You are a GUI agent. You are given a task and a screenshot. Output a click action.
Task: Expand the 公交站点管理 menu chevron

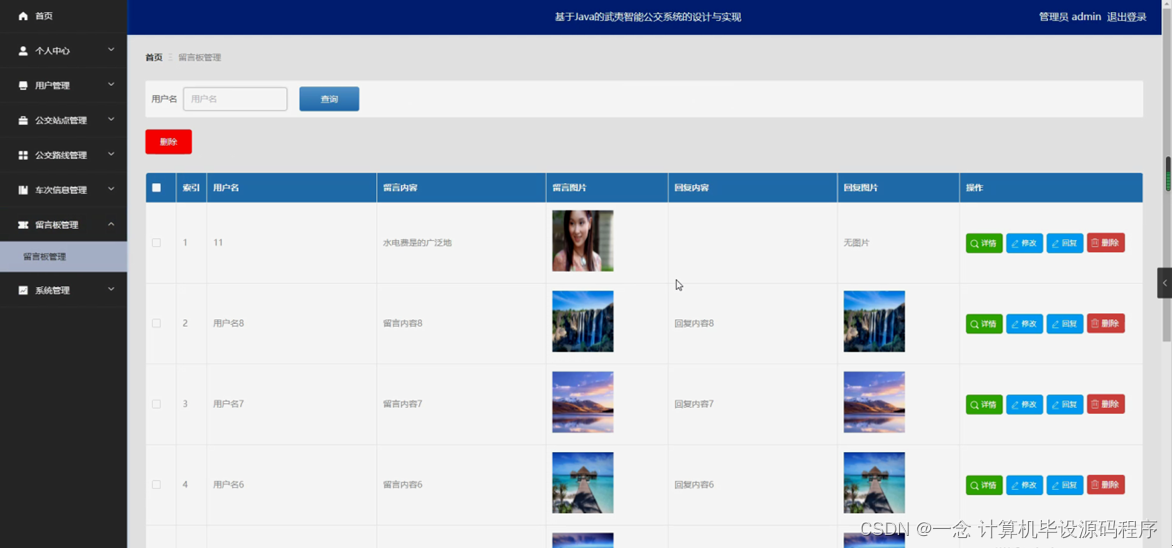point(111,120)
